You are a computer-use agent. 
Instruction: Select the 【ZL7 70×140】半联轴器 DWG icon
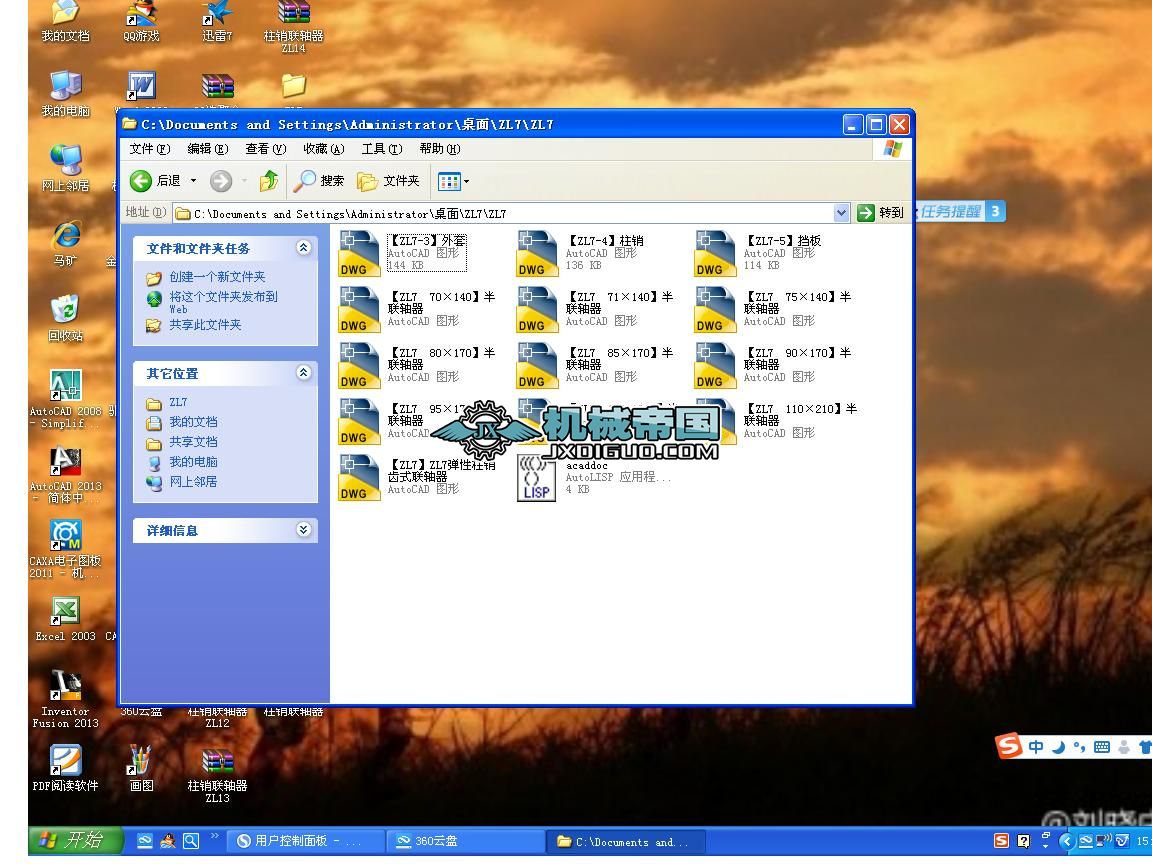tap(359, 309)
